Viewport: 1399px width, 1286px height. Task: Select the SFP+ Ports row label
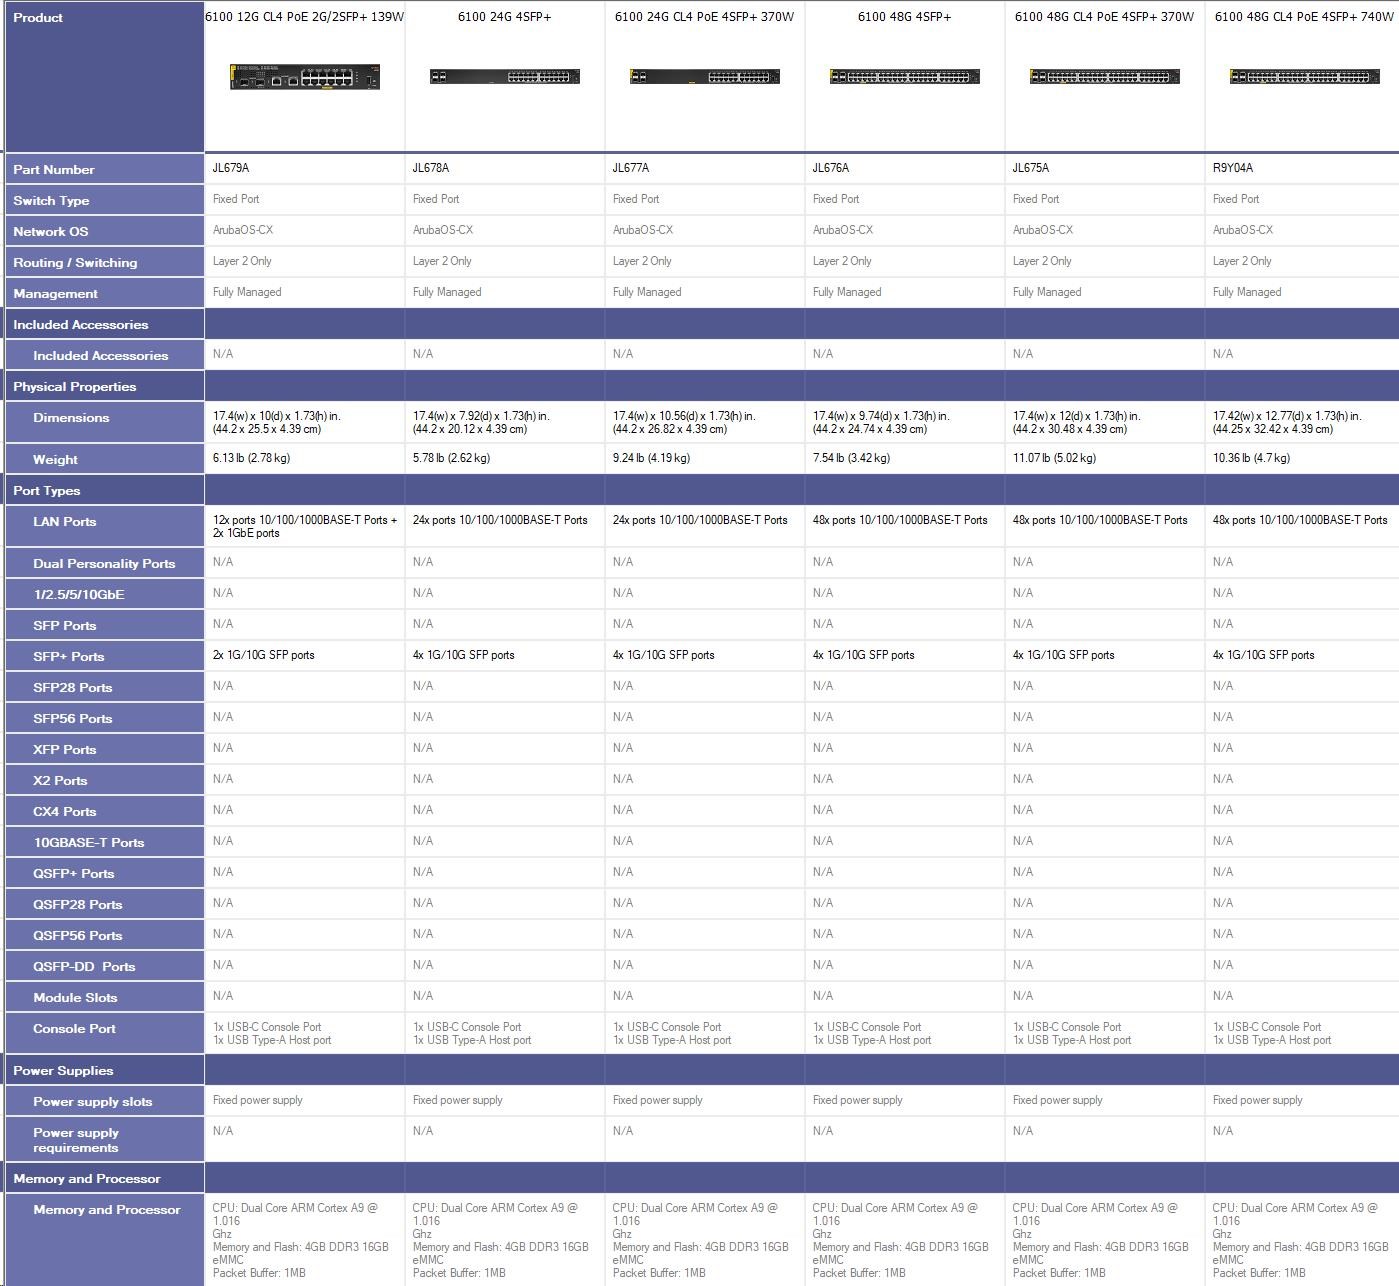tap(69, 657)
